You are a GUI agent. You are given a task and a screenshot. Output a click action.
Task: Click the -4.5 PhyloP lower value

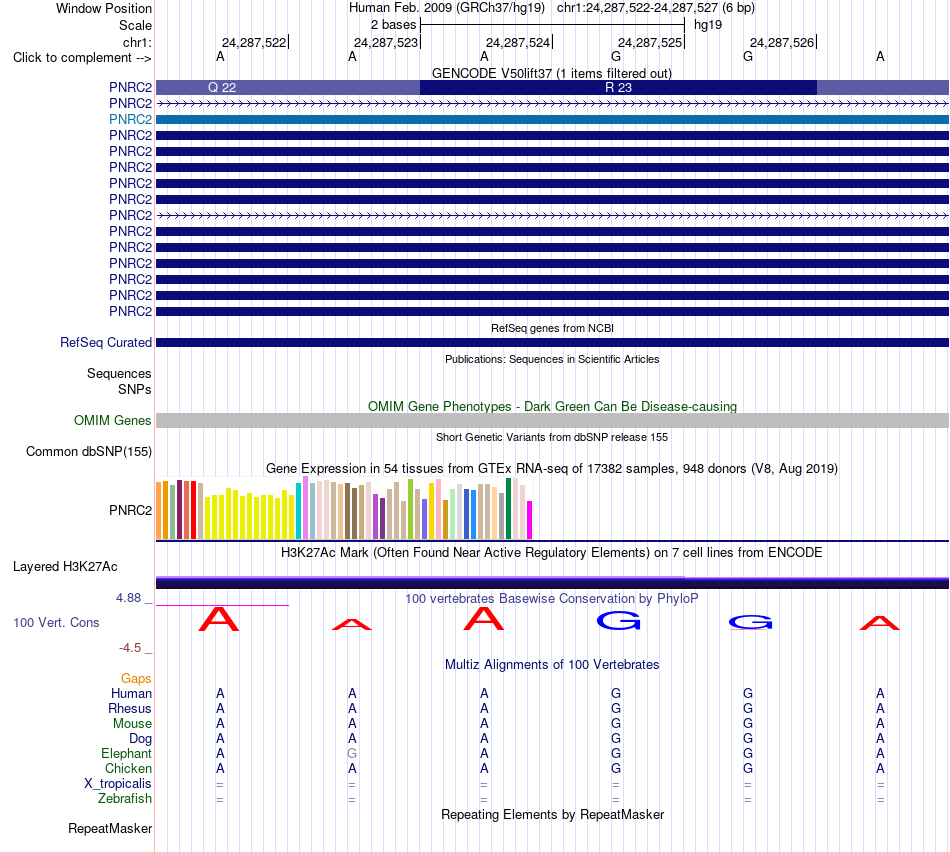click(130, 648)
